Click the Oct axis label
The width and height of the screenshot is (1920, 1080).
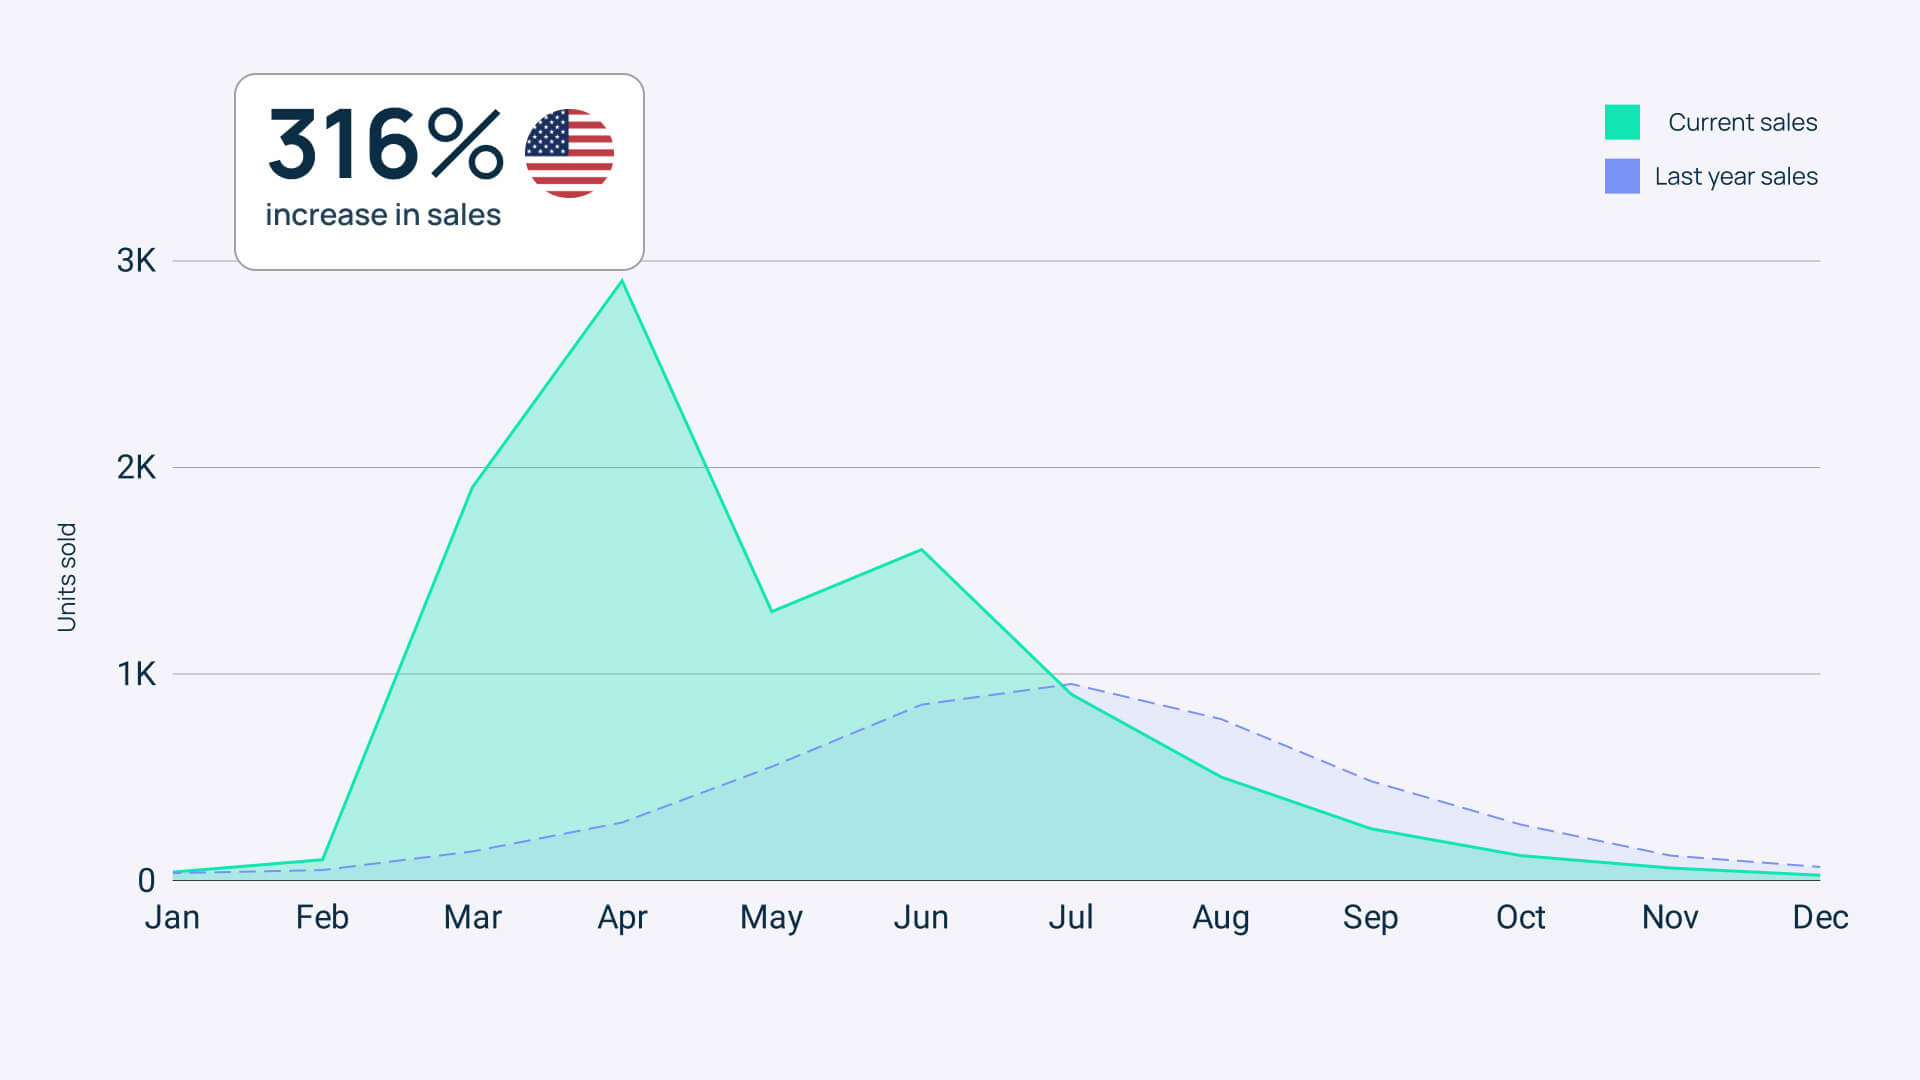(1520, 917)
